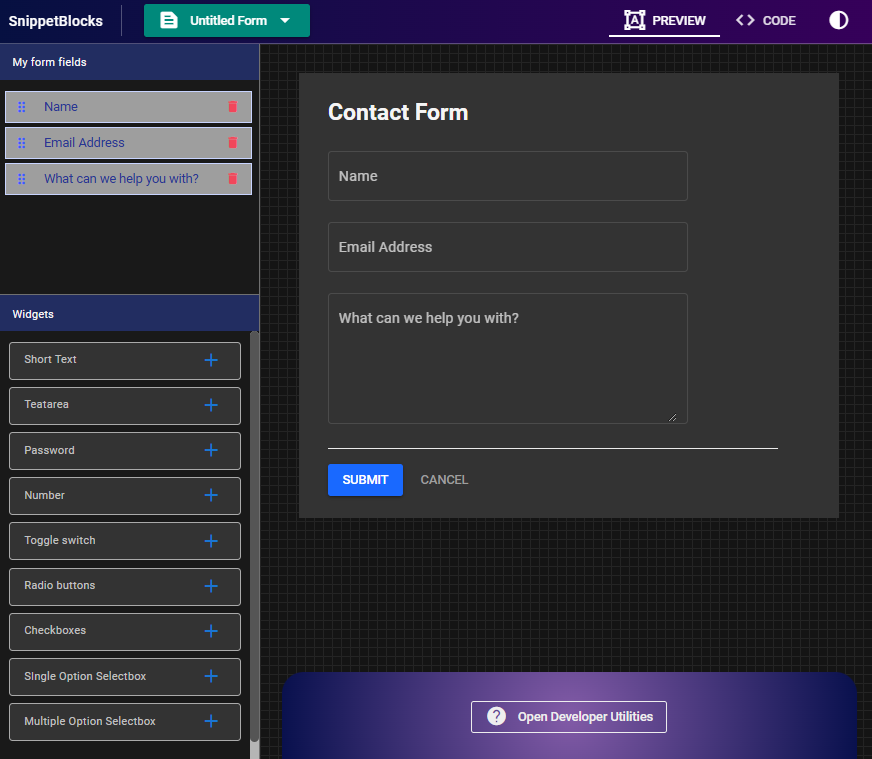Viewport: 872px width, 759px height.
Task: Click inside the Name input field
Action: pyautogui.click(x=507, y=176)
